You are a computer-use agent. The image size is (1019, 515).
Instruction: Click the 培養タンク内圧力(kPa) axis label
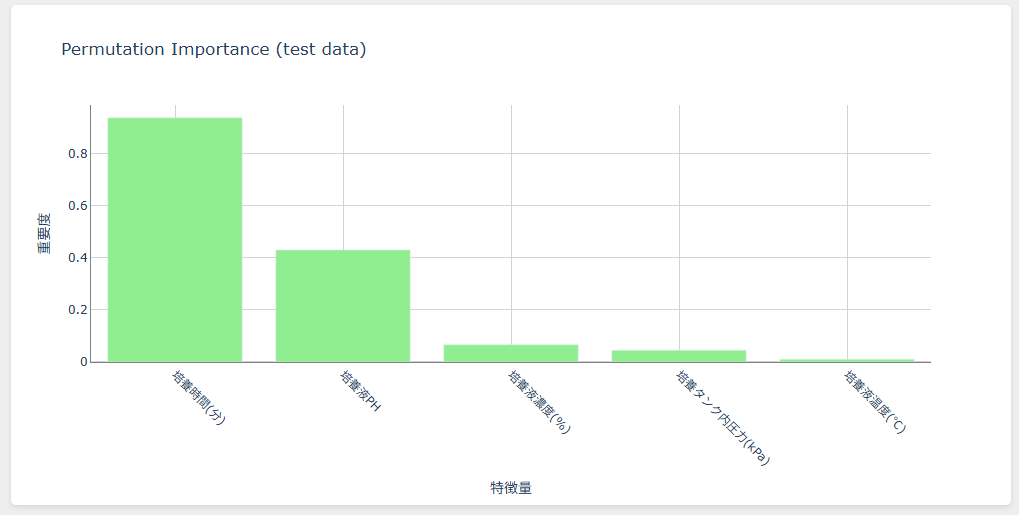(x=722, y=418)
